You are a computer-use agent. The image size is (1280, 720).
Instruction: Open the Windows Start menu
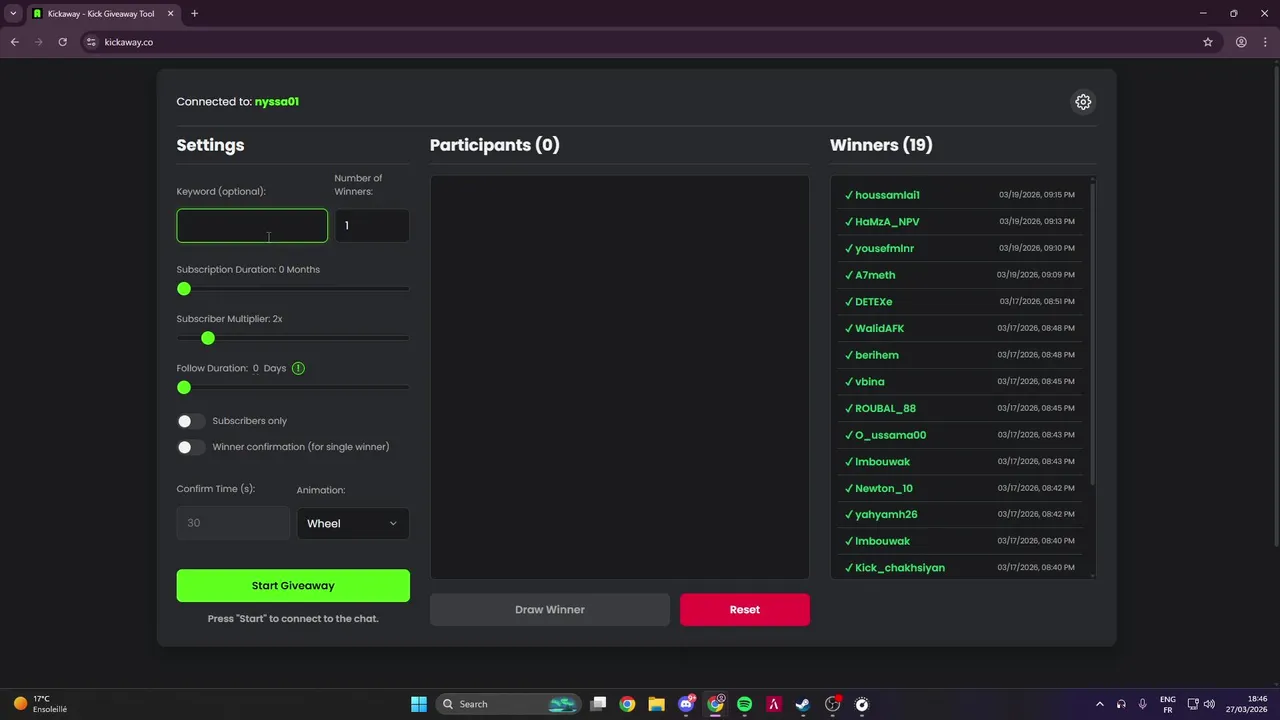(419, 704)
